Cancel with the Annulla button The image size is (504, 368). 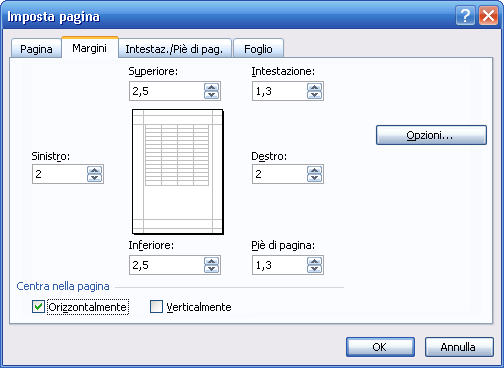(x=459, y=347)
